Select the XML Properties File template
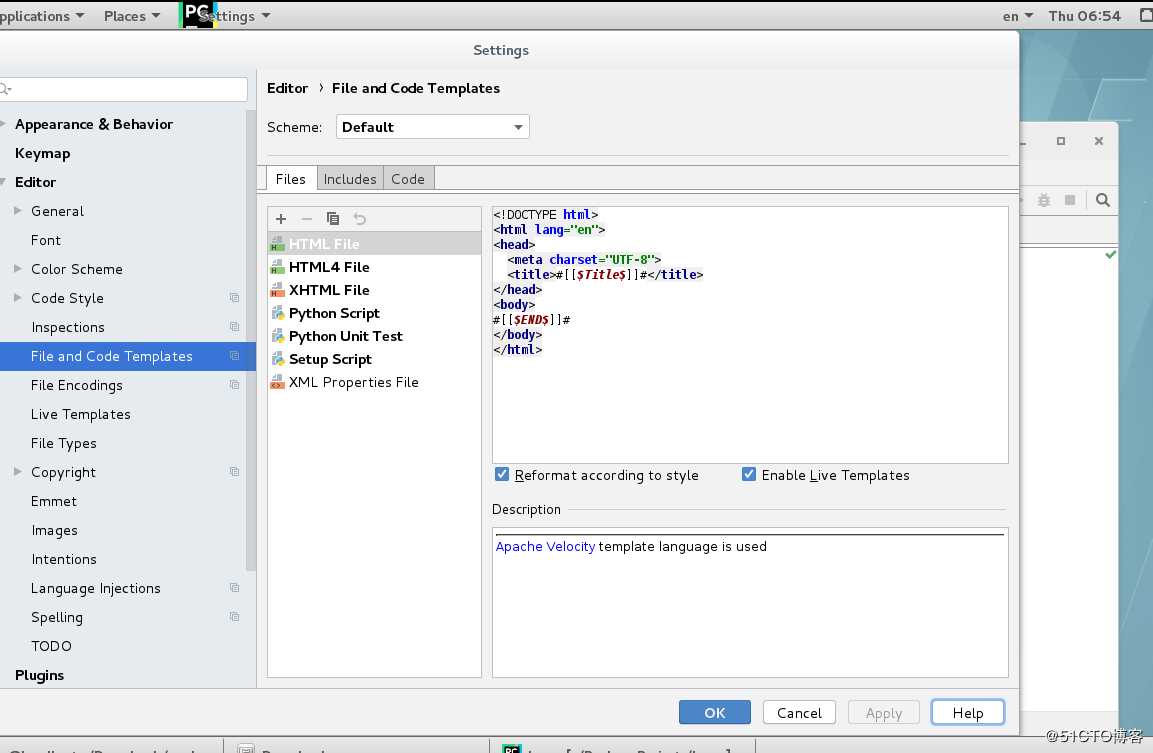1153x753 pixels. pos(374,382)
